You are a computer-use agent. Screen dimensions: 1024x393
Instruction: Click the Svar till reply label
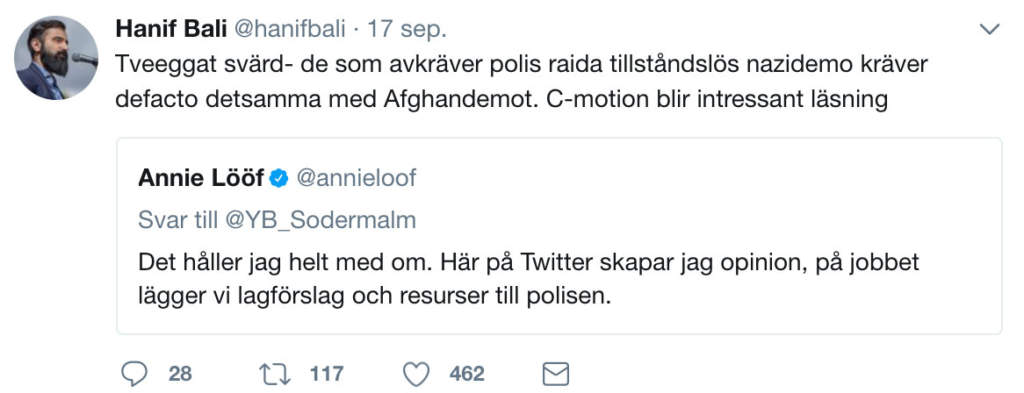(x=178, y=221)
